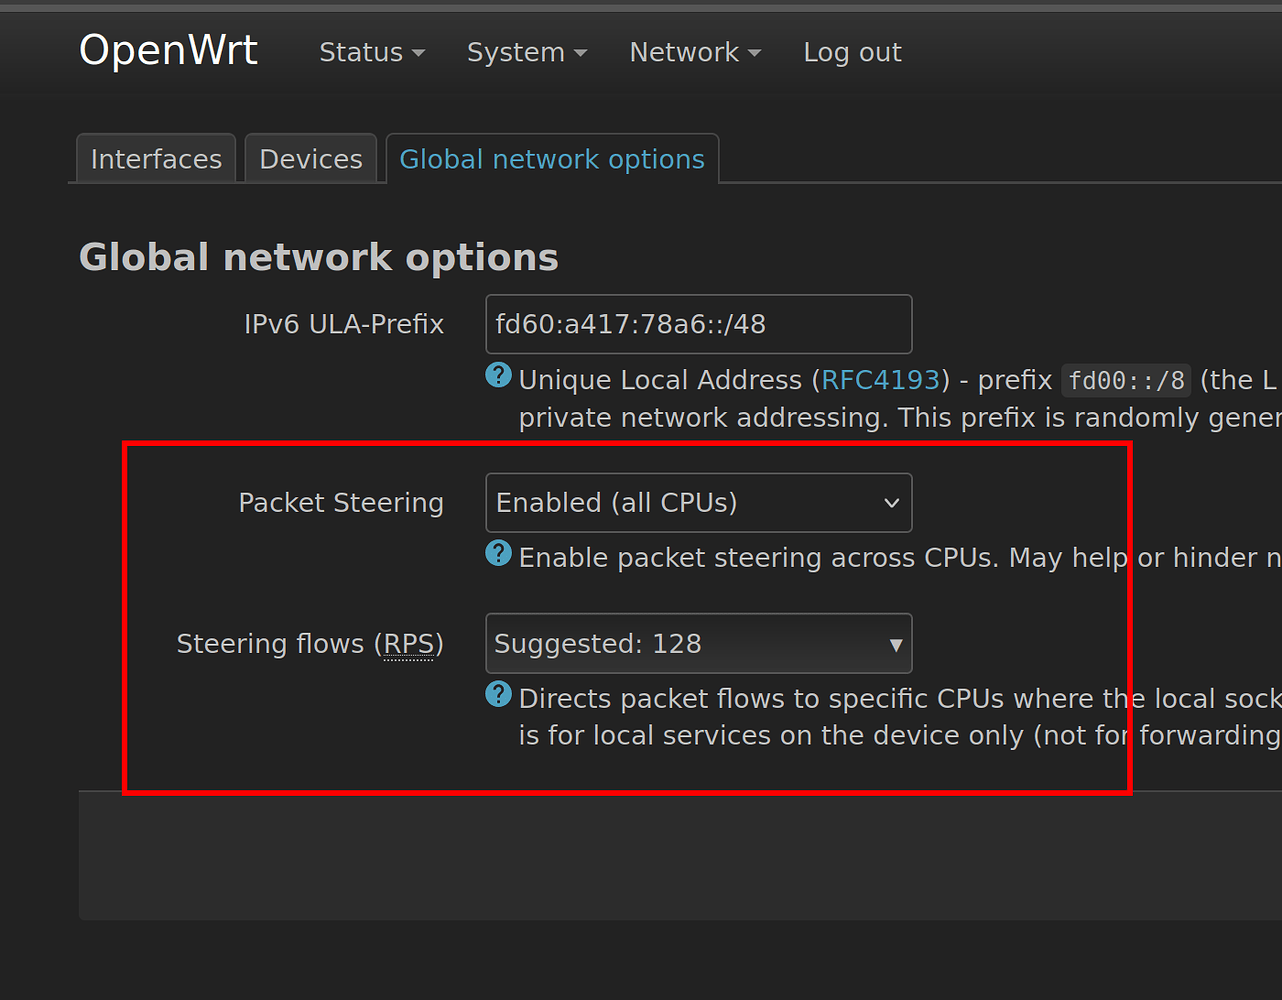Open the Network menu
Screen dimensions: 1282x1000
[x=683, y=52]
